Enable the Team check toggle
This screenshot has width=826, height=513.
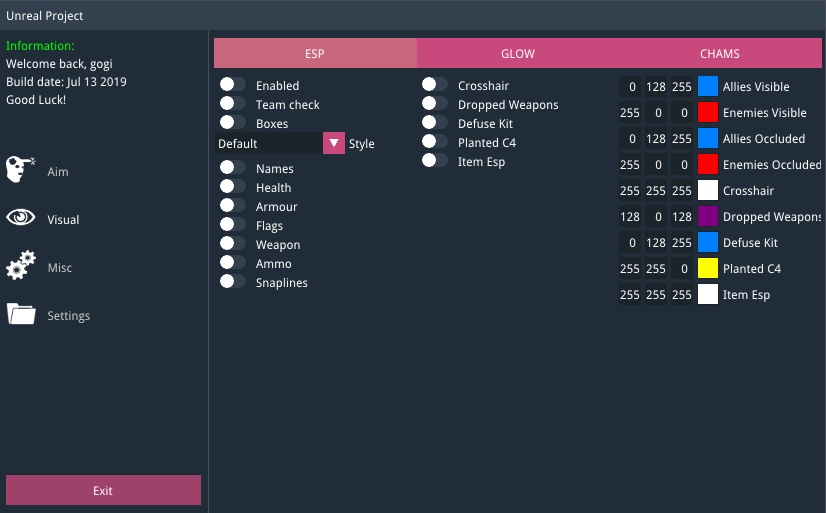point(233,105)
